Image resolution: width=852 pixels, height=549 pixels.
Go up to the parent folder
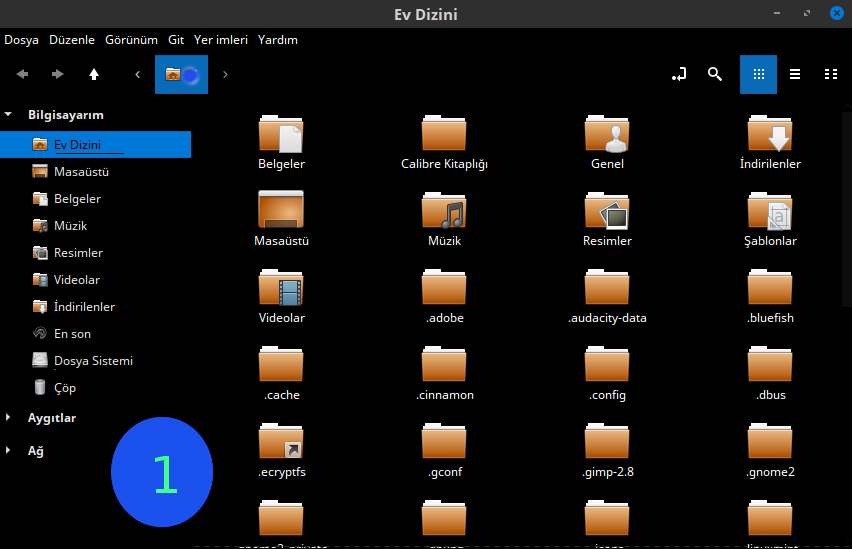click(94, 74)
